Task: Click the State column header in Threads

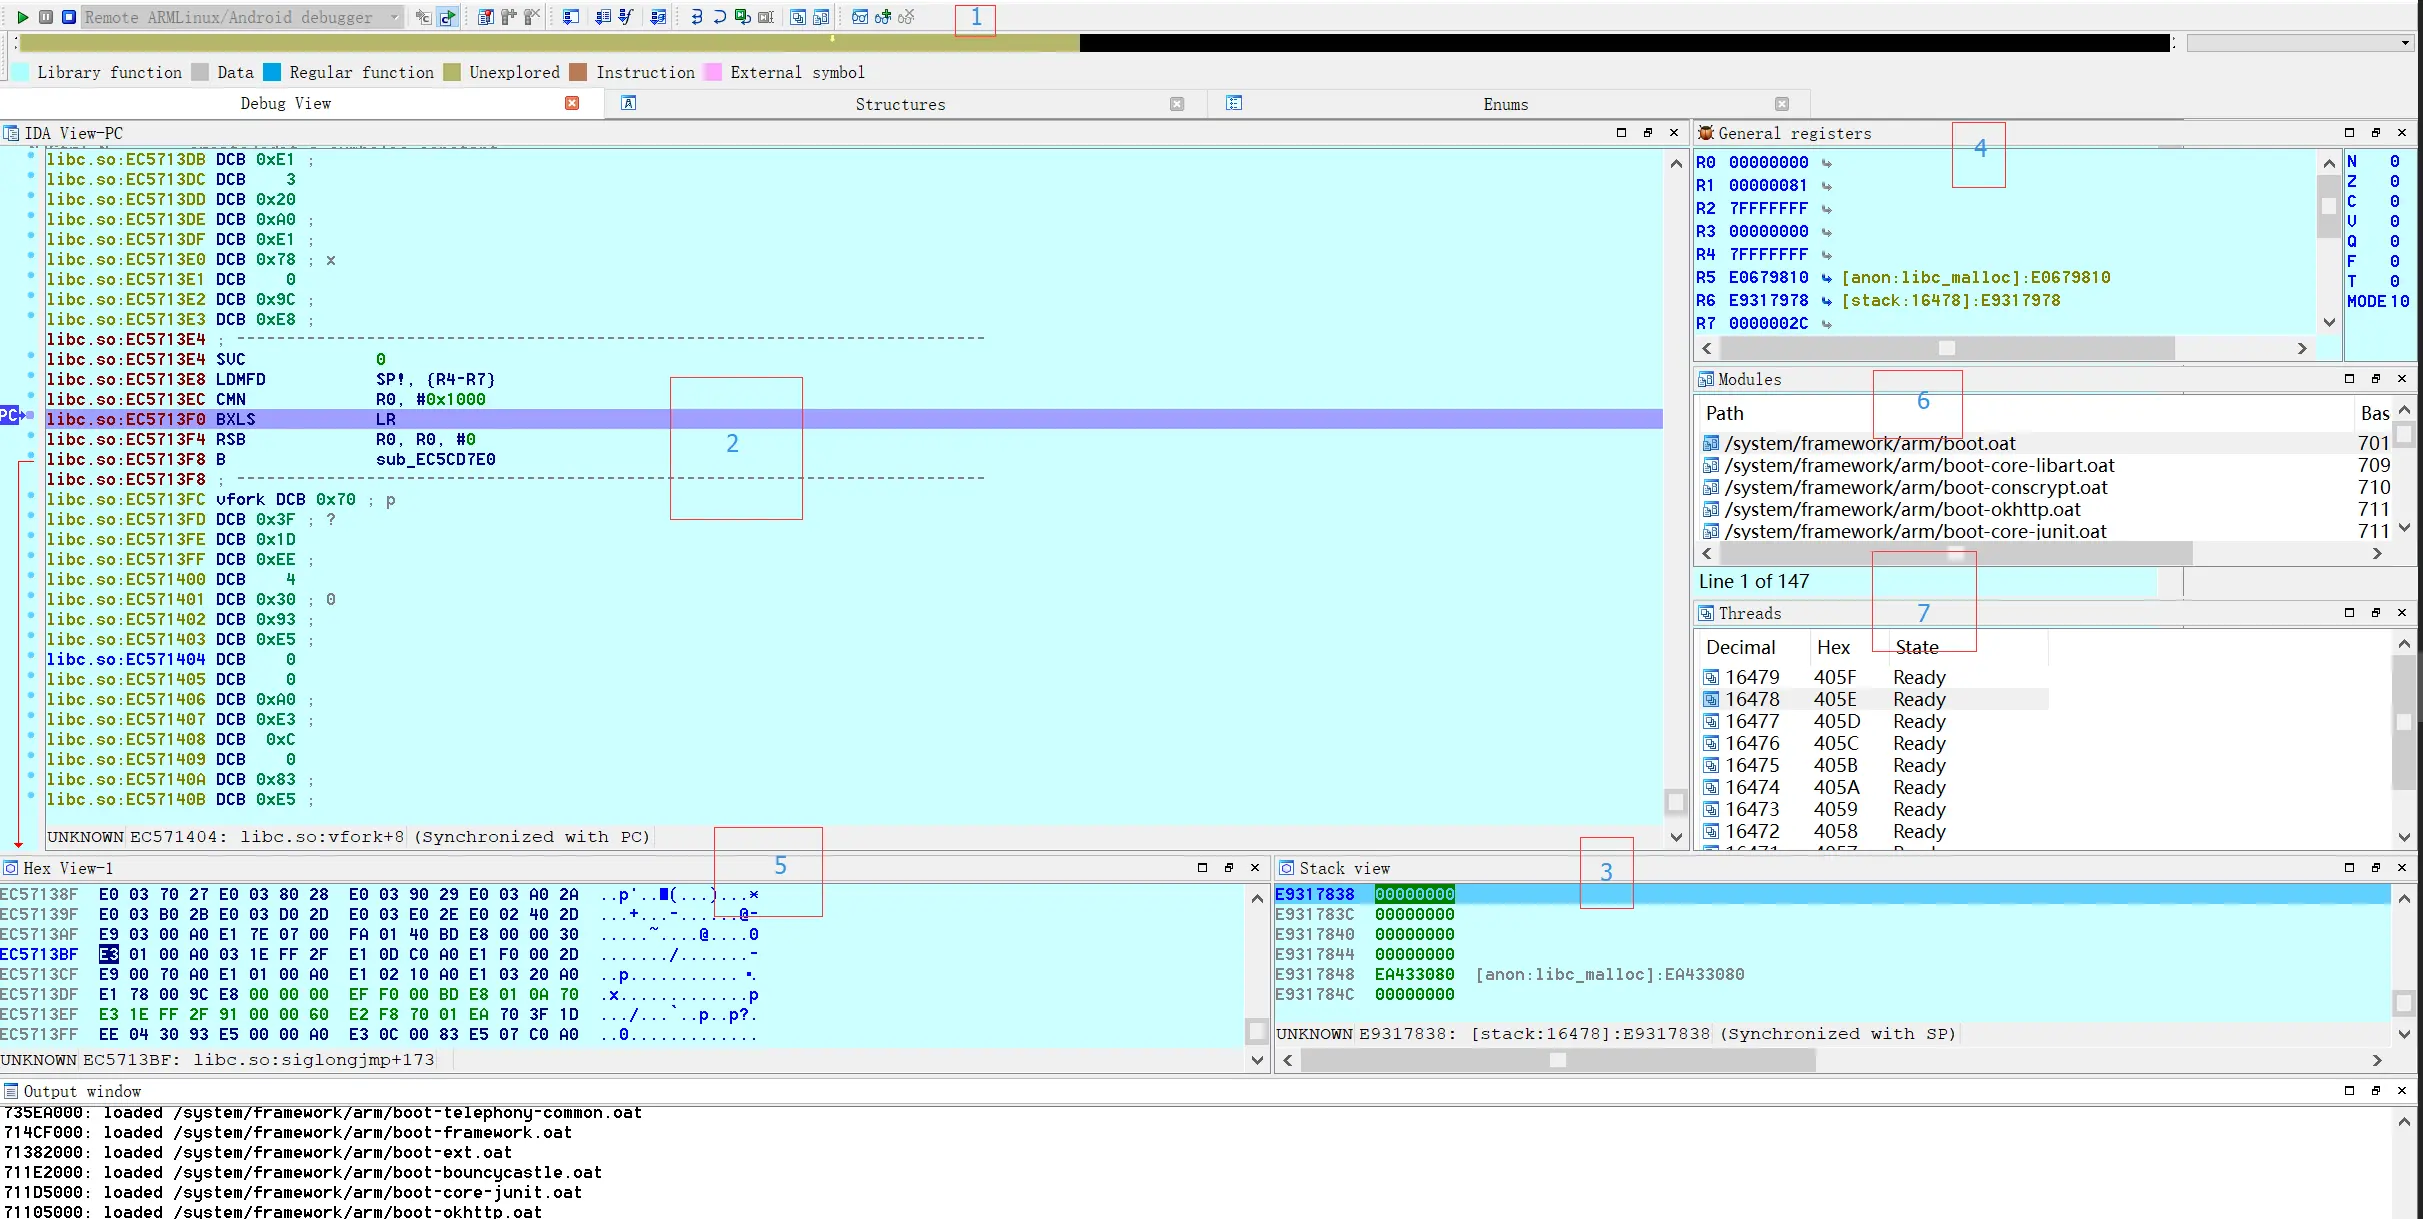Action: tap(1916, 647)
